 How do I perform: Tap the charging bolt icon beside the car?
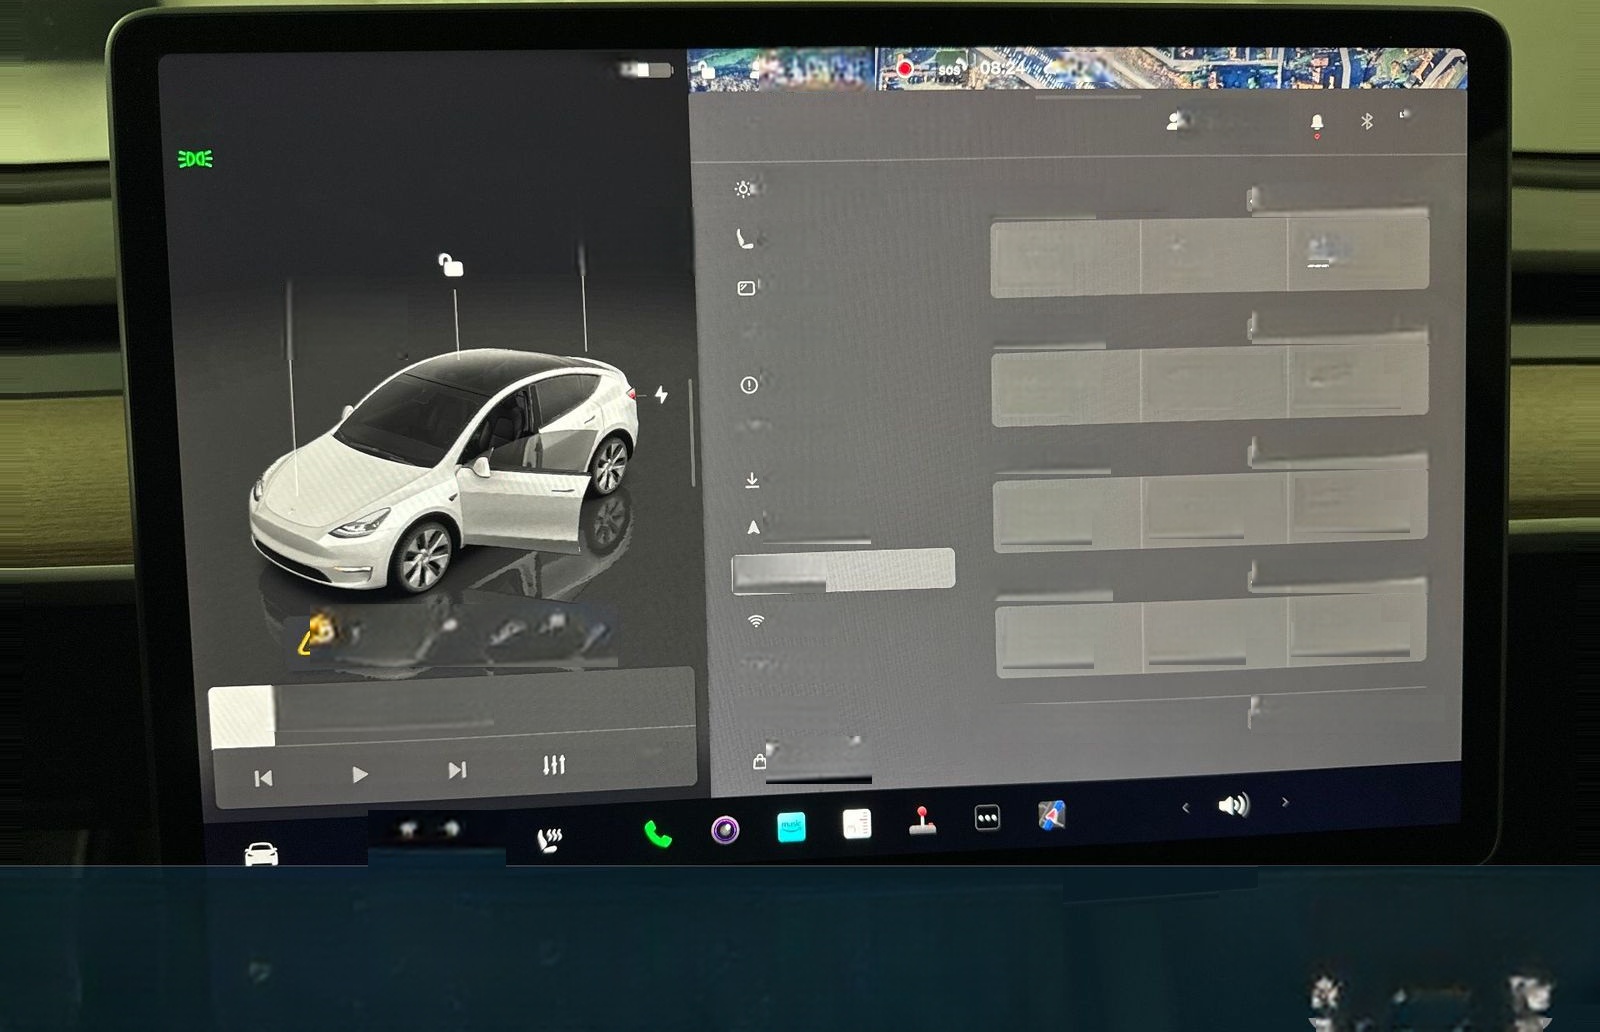[661, 394]
